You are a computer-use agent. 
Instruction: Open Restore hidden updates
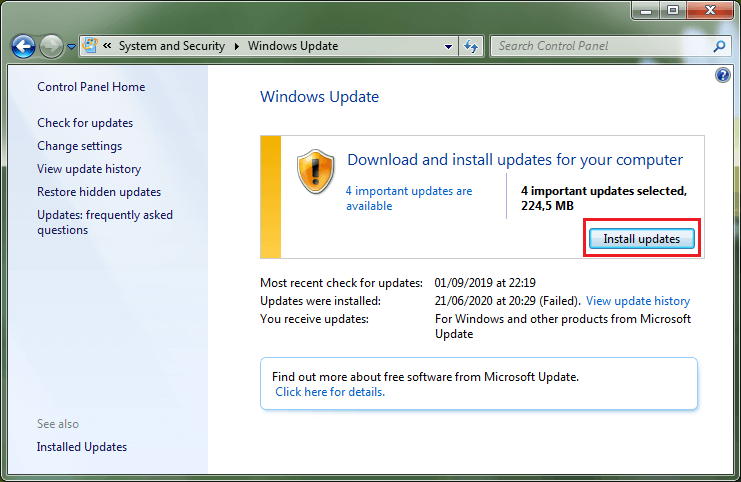pos(99,192)
